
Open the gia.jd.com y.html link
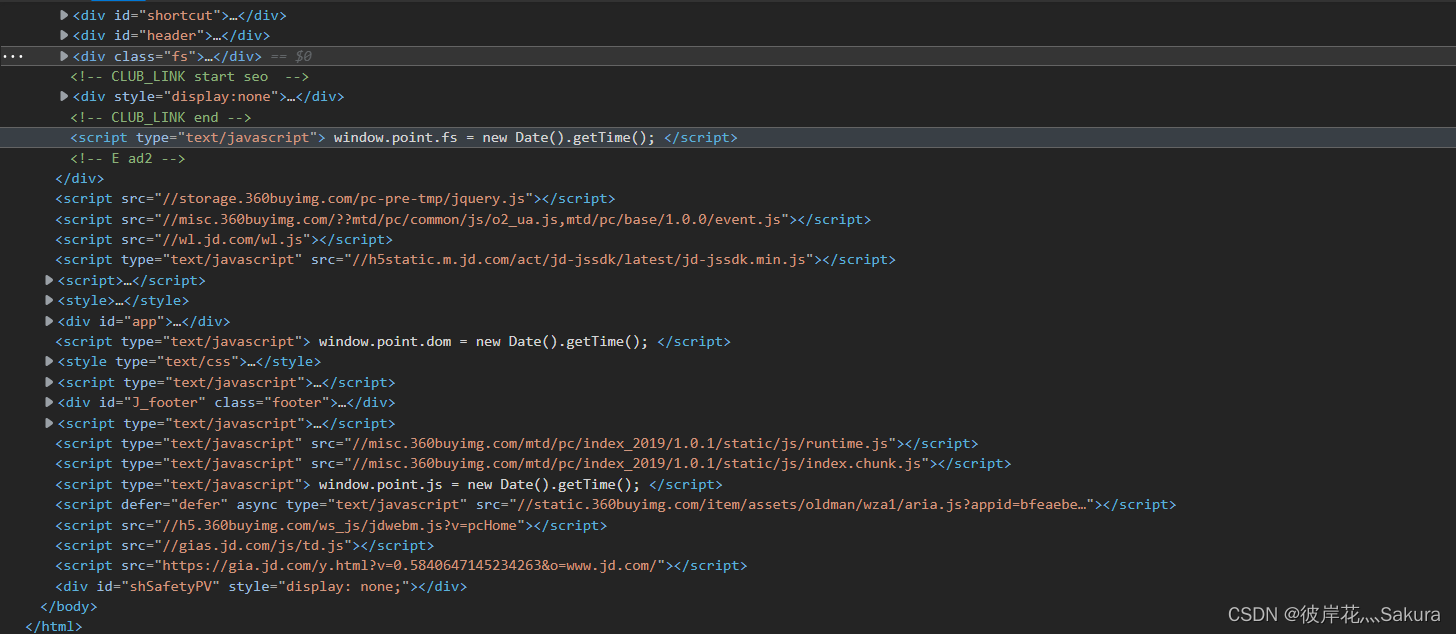point(414,566)
